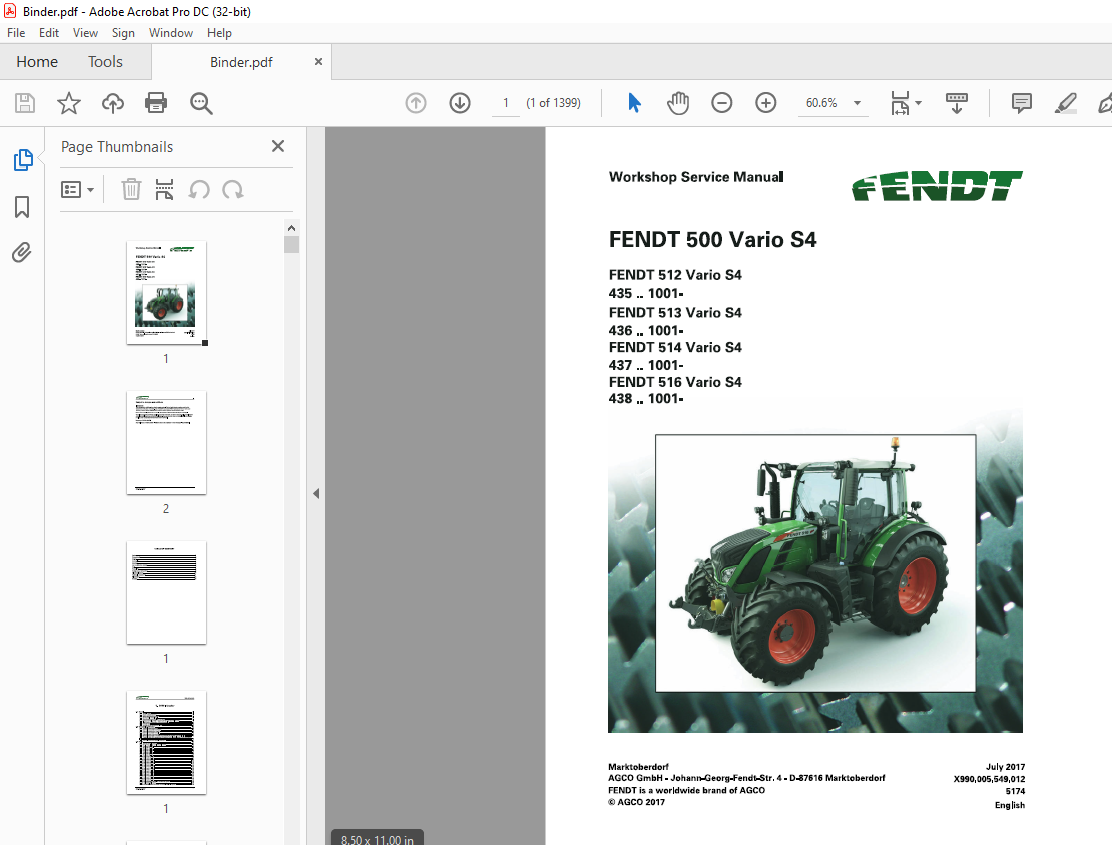Click the 'FENDT 512 Vario S4' line
The height and width of the screenshot is (845, 1112).
(675, 275)
